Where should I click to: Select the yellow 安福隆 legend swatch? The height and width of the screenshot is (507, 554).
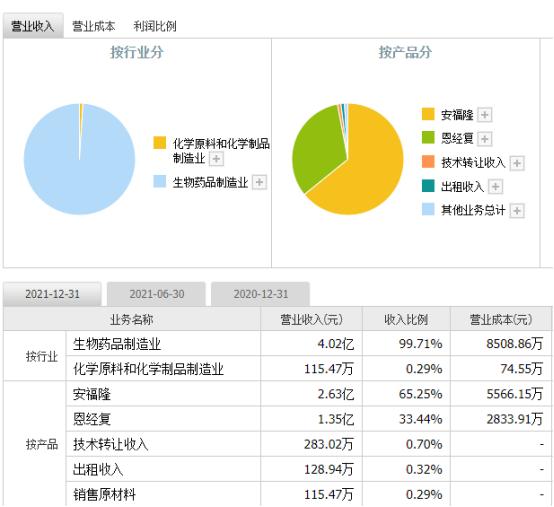428,114
